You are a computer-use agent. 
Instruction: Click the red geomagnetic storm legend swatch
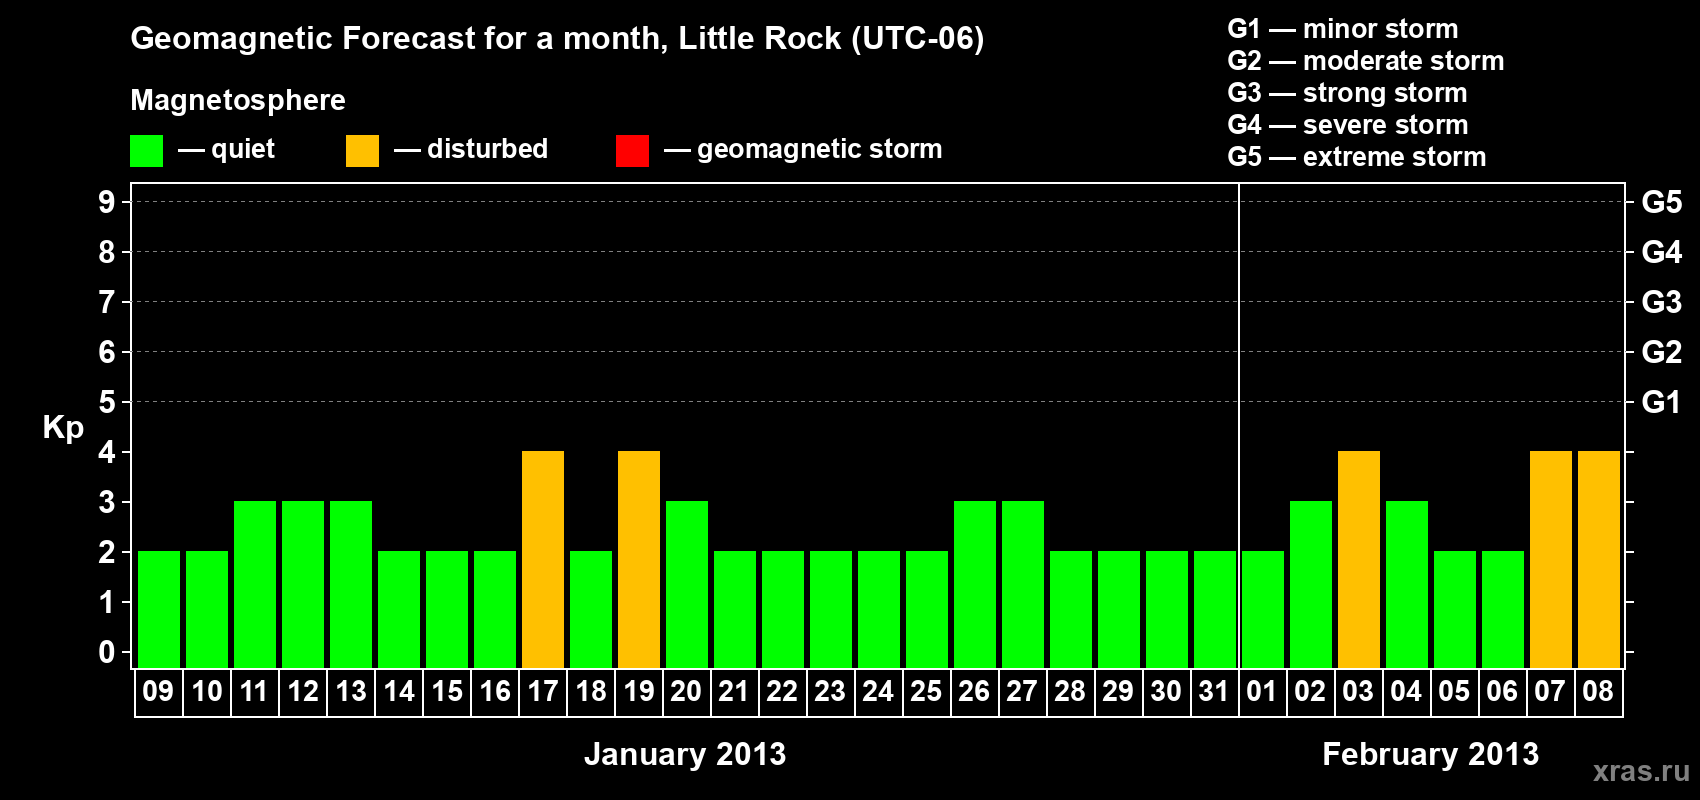633,151
